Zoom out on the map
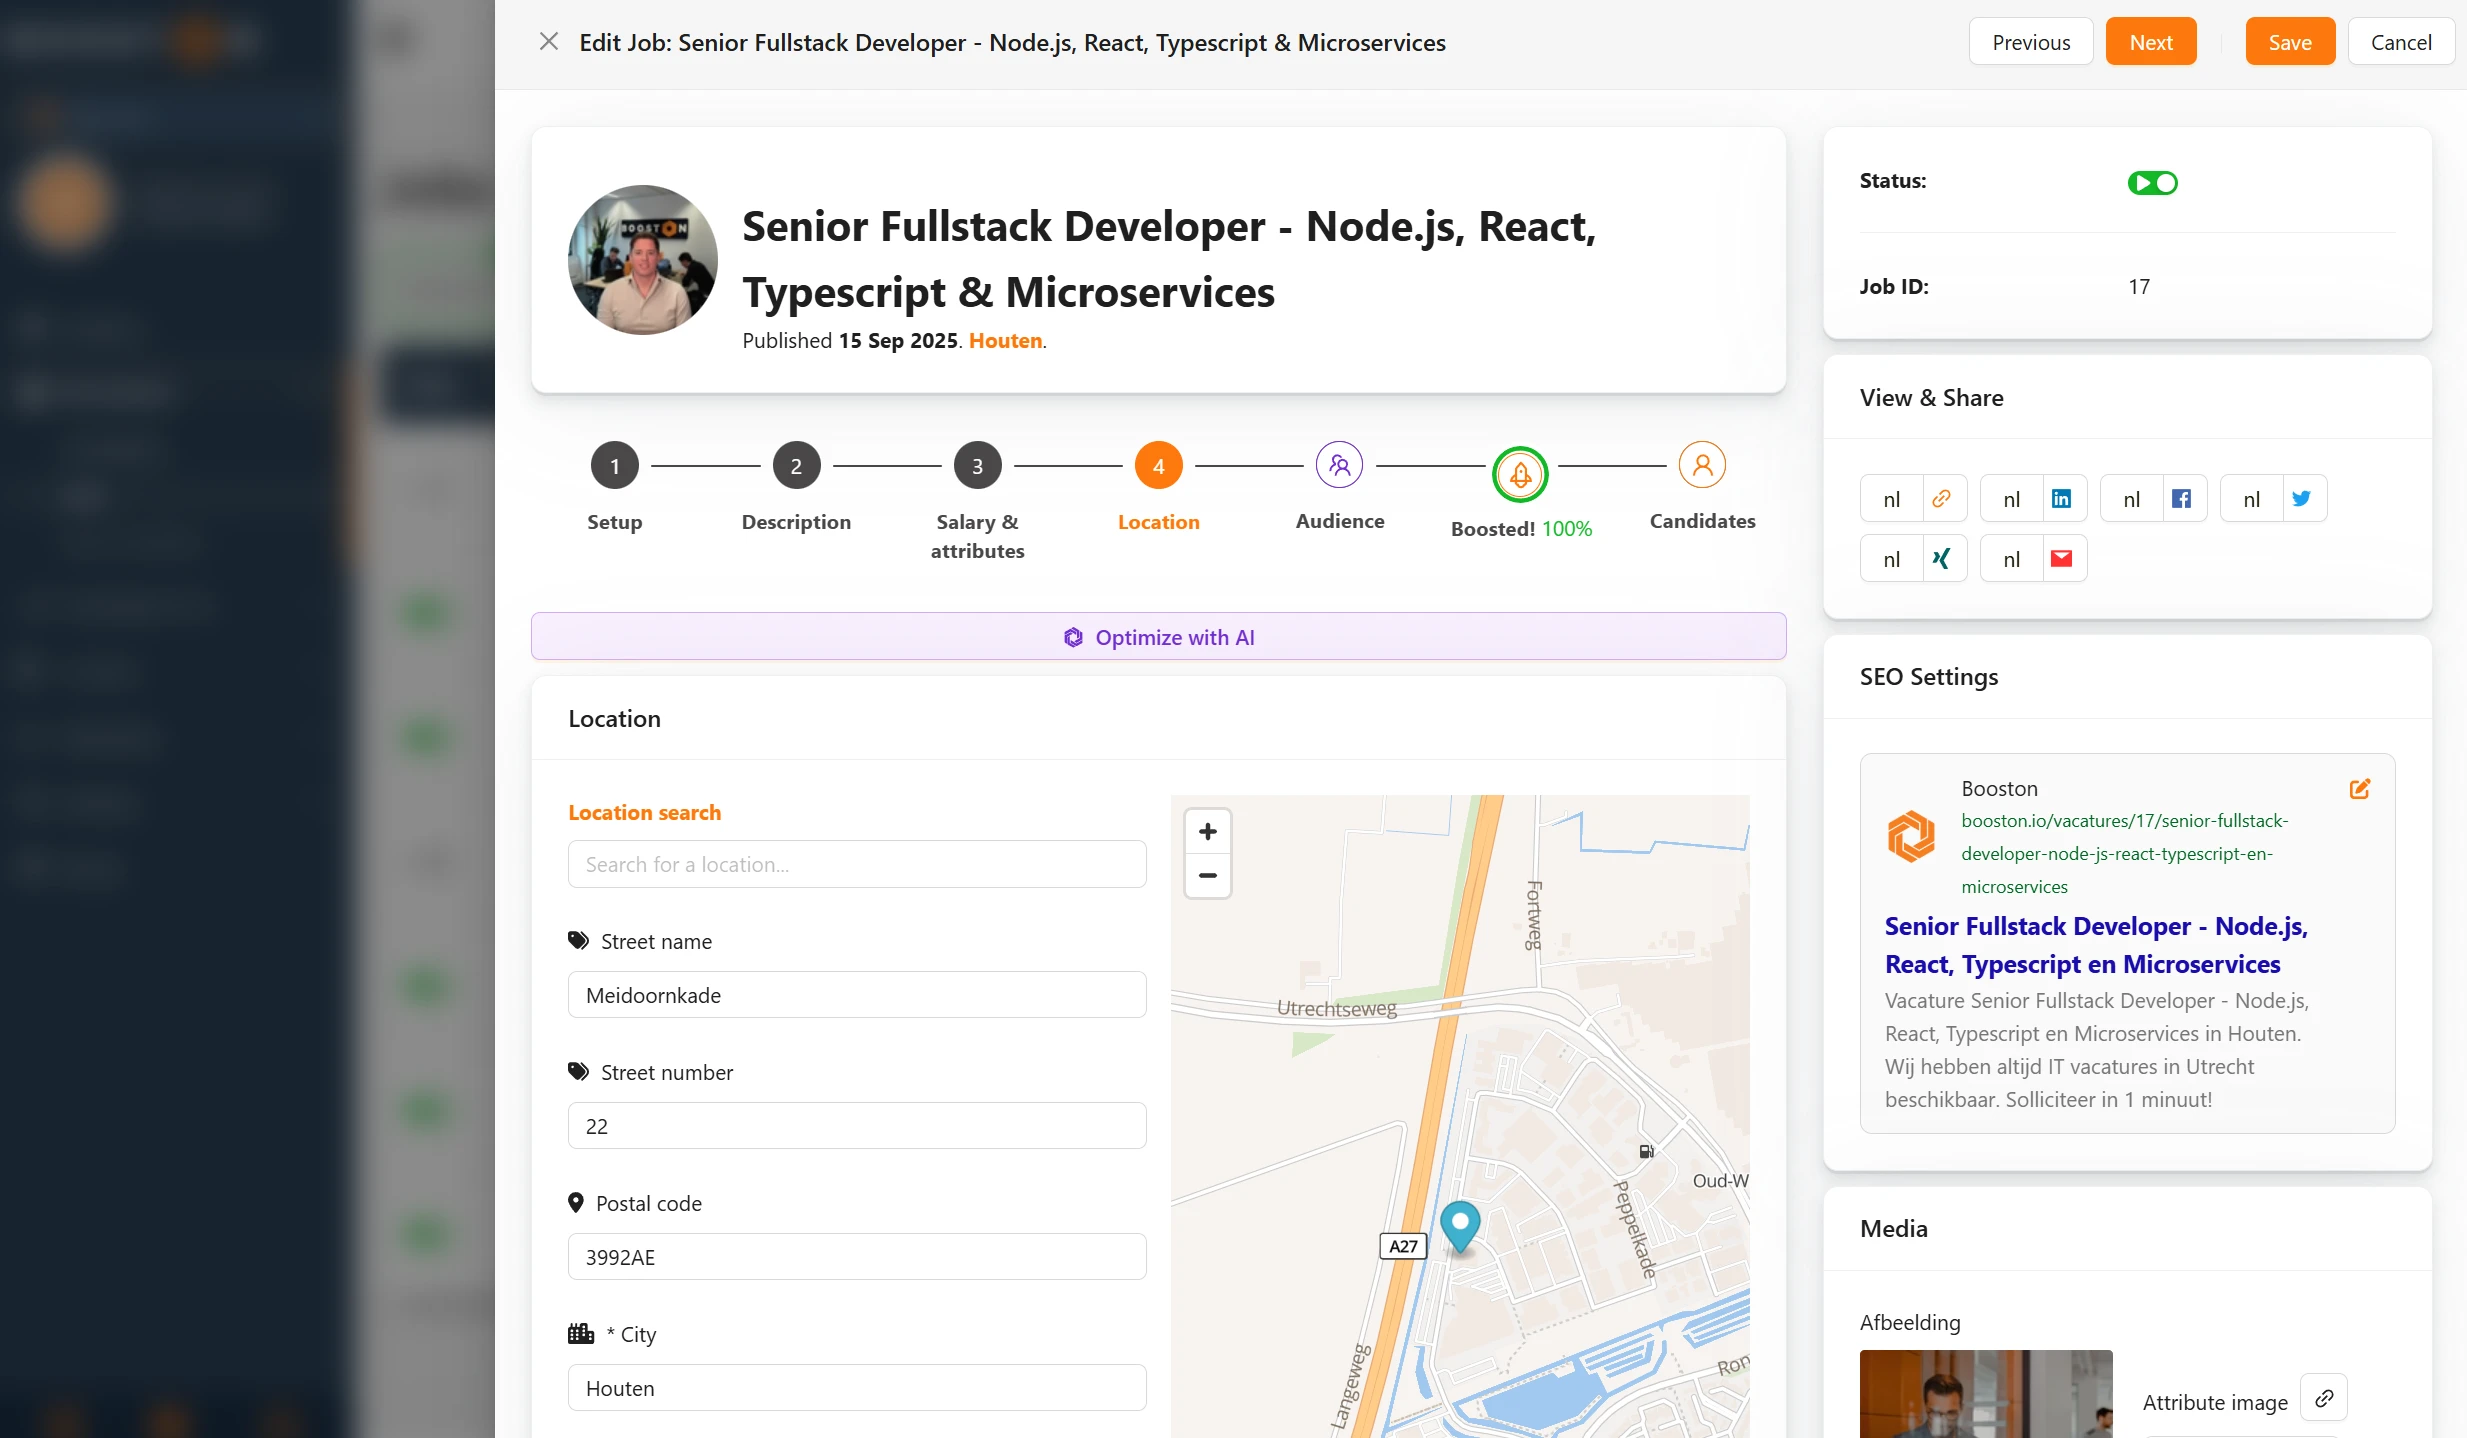 click(1207, 875)
